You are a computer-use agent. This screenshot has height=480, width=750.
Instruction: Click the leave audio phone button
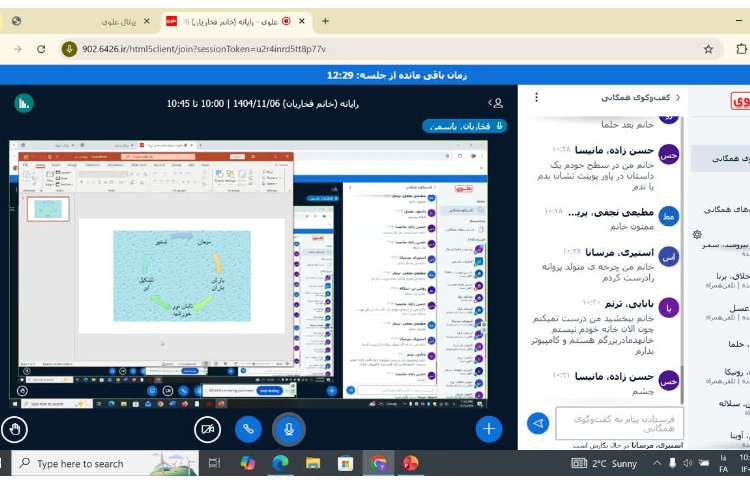point(248,429)
